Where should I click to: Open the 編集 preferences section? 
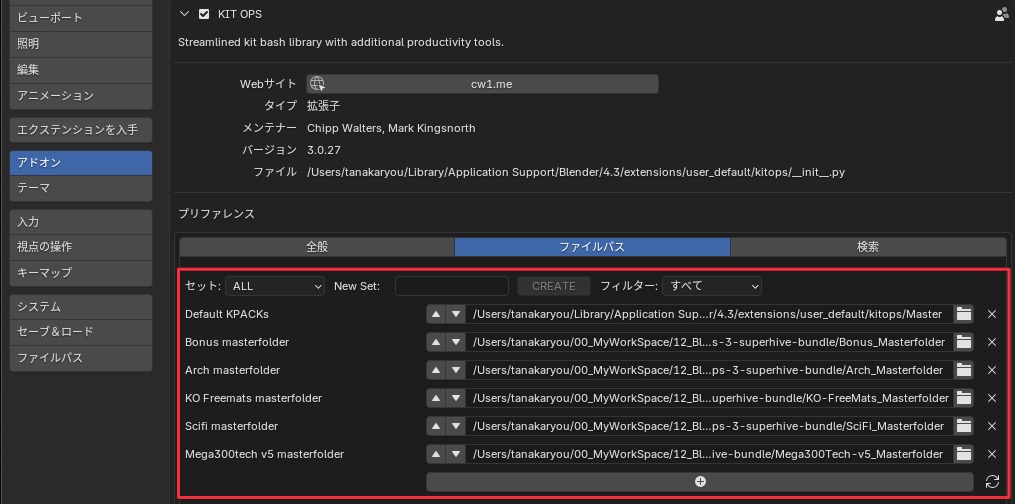[81, 69]
